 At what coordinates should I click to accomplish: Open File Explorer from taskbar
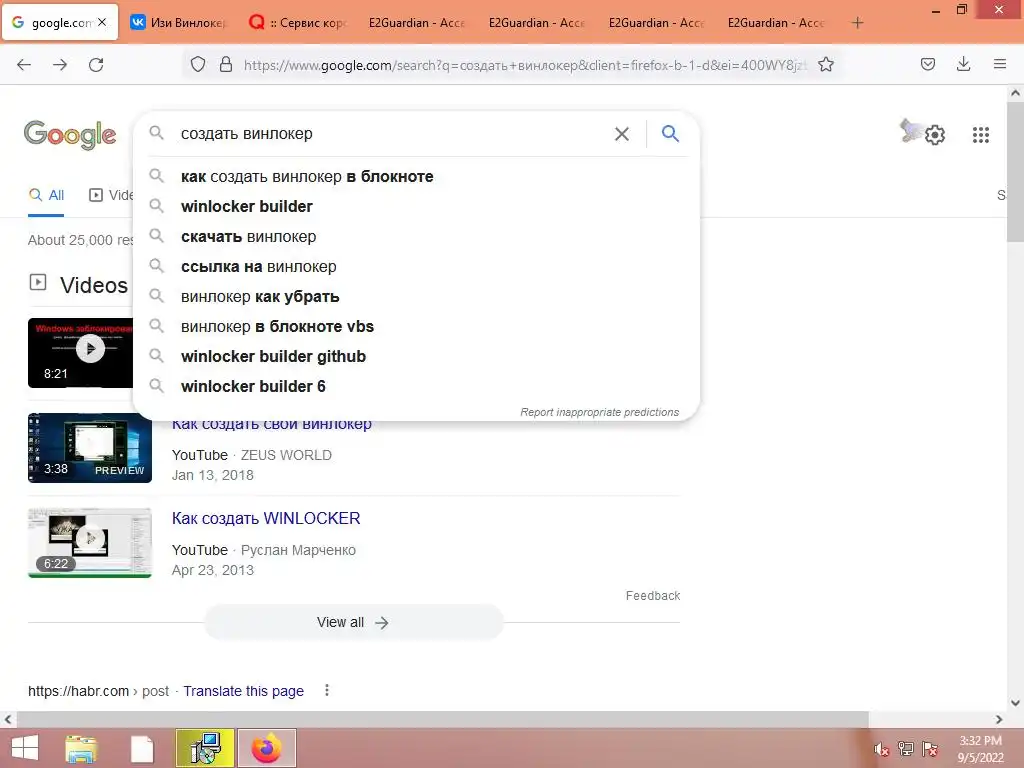[x=81, y=748]
